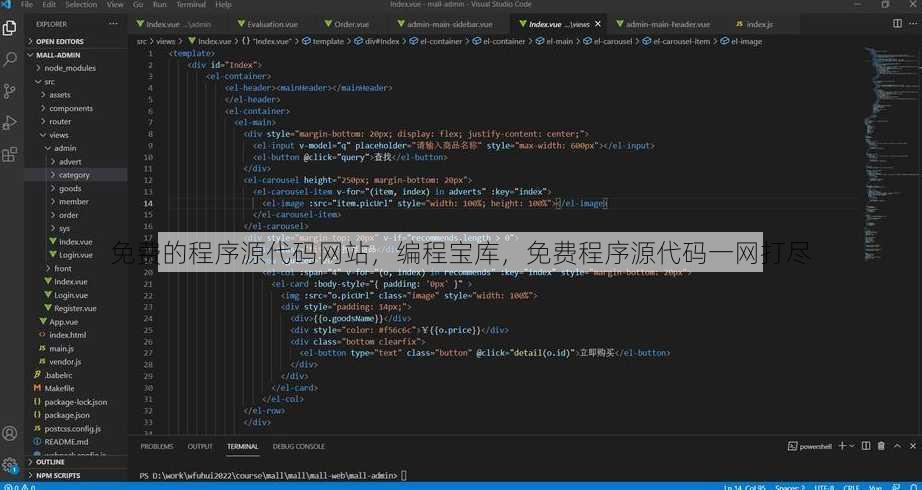Open the Terminal menu
Viewport: 922px width, 490px height.
[x=191, y=4]
